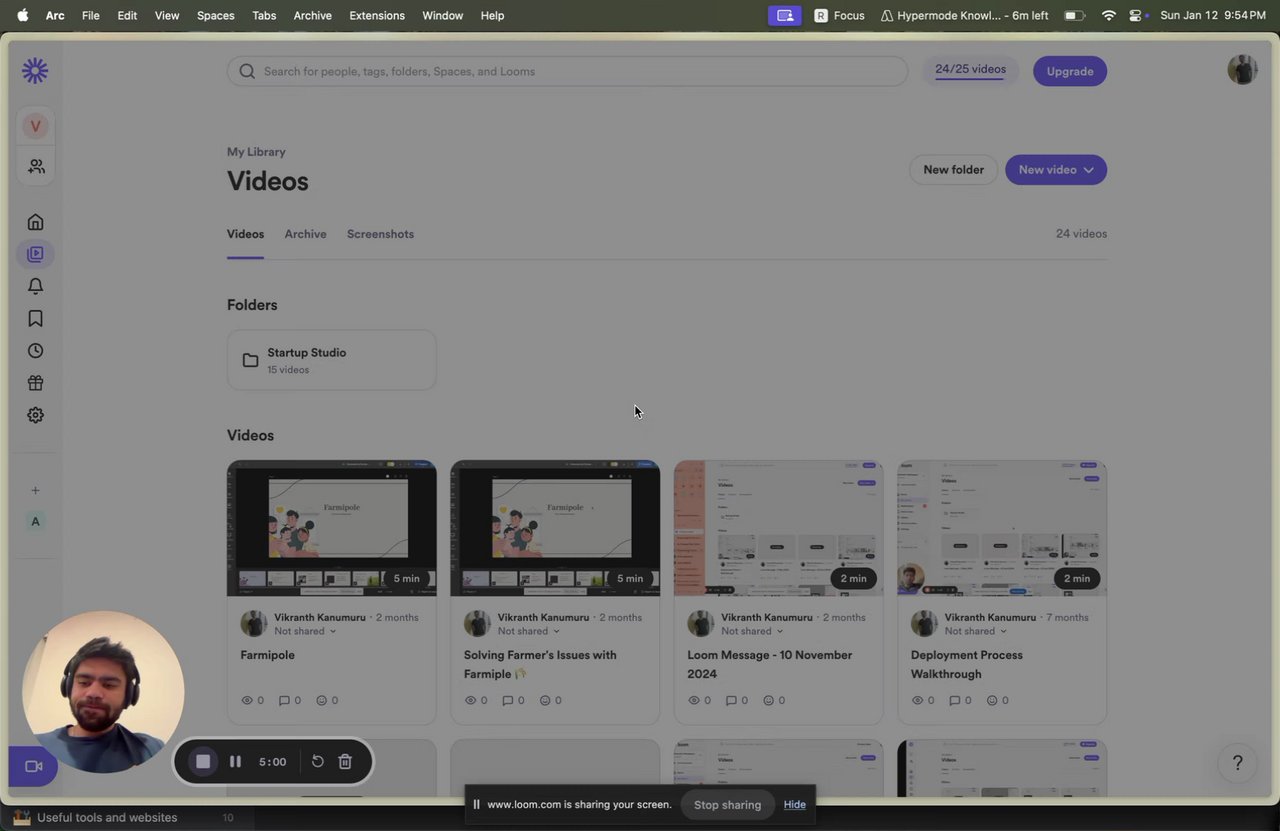Open the Loom Message 10 November thumbnail
This screenshot has height=831, width=1280.
point(778,528)
